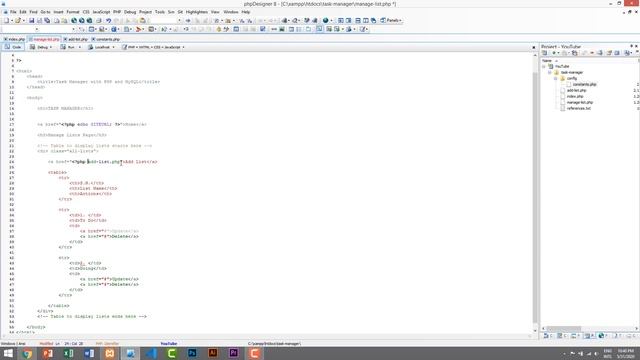Screen dimensions: 640x360
Task: Select the manage-list.php editor tab
Action: click(x=44, y=39)
